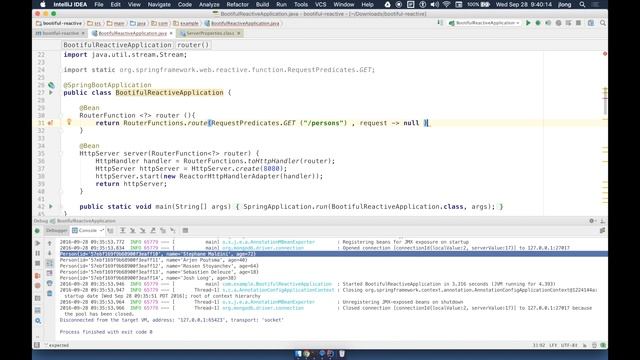Screen dimensions: 640x360
Task: Open the Navigate menu
Action: (x=159, y=4)
